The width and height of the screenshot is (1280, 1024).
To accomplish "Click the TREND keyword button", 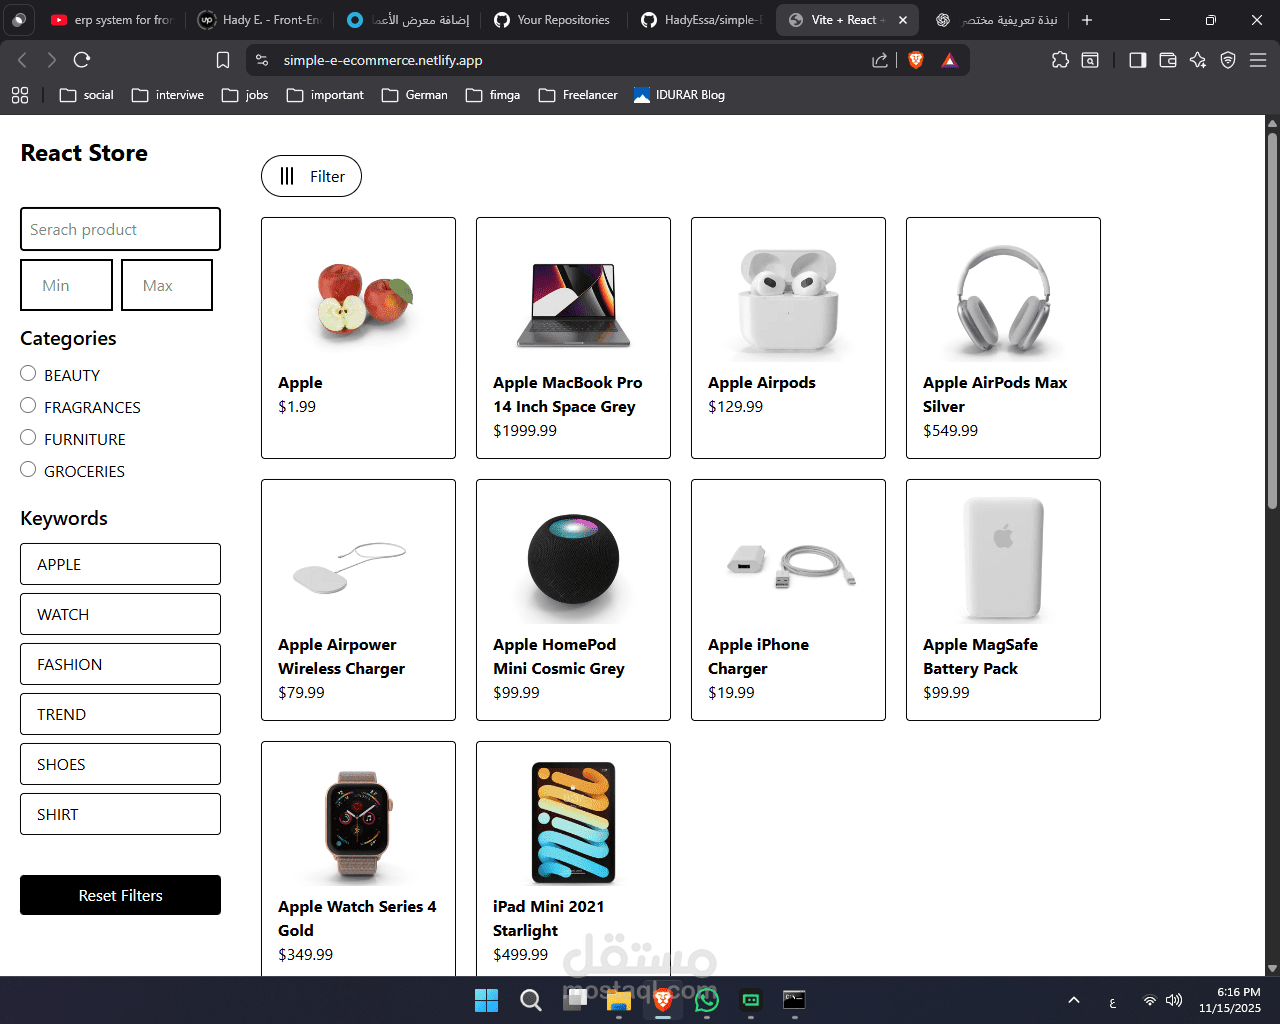I will point(120,714).
